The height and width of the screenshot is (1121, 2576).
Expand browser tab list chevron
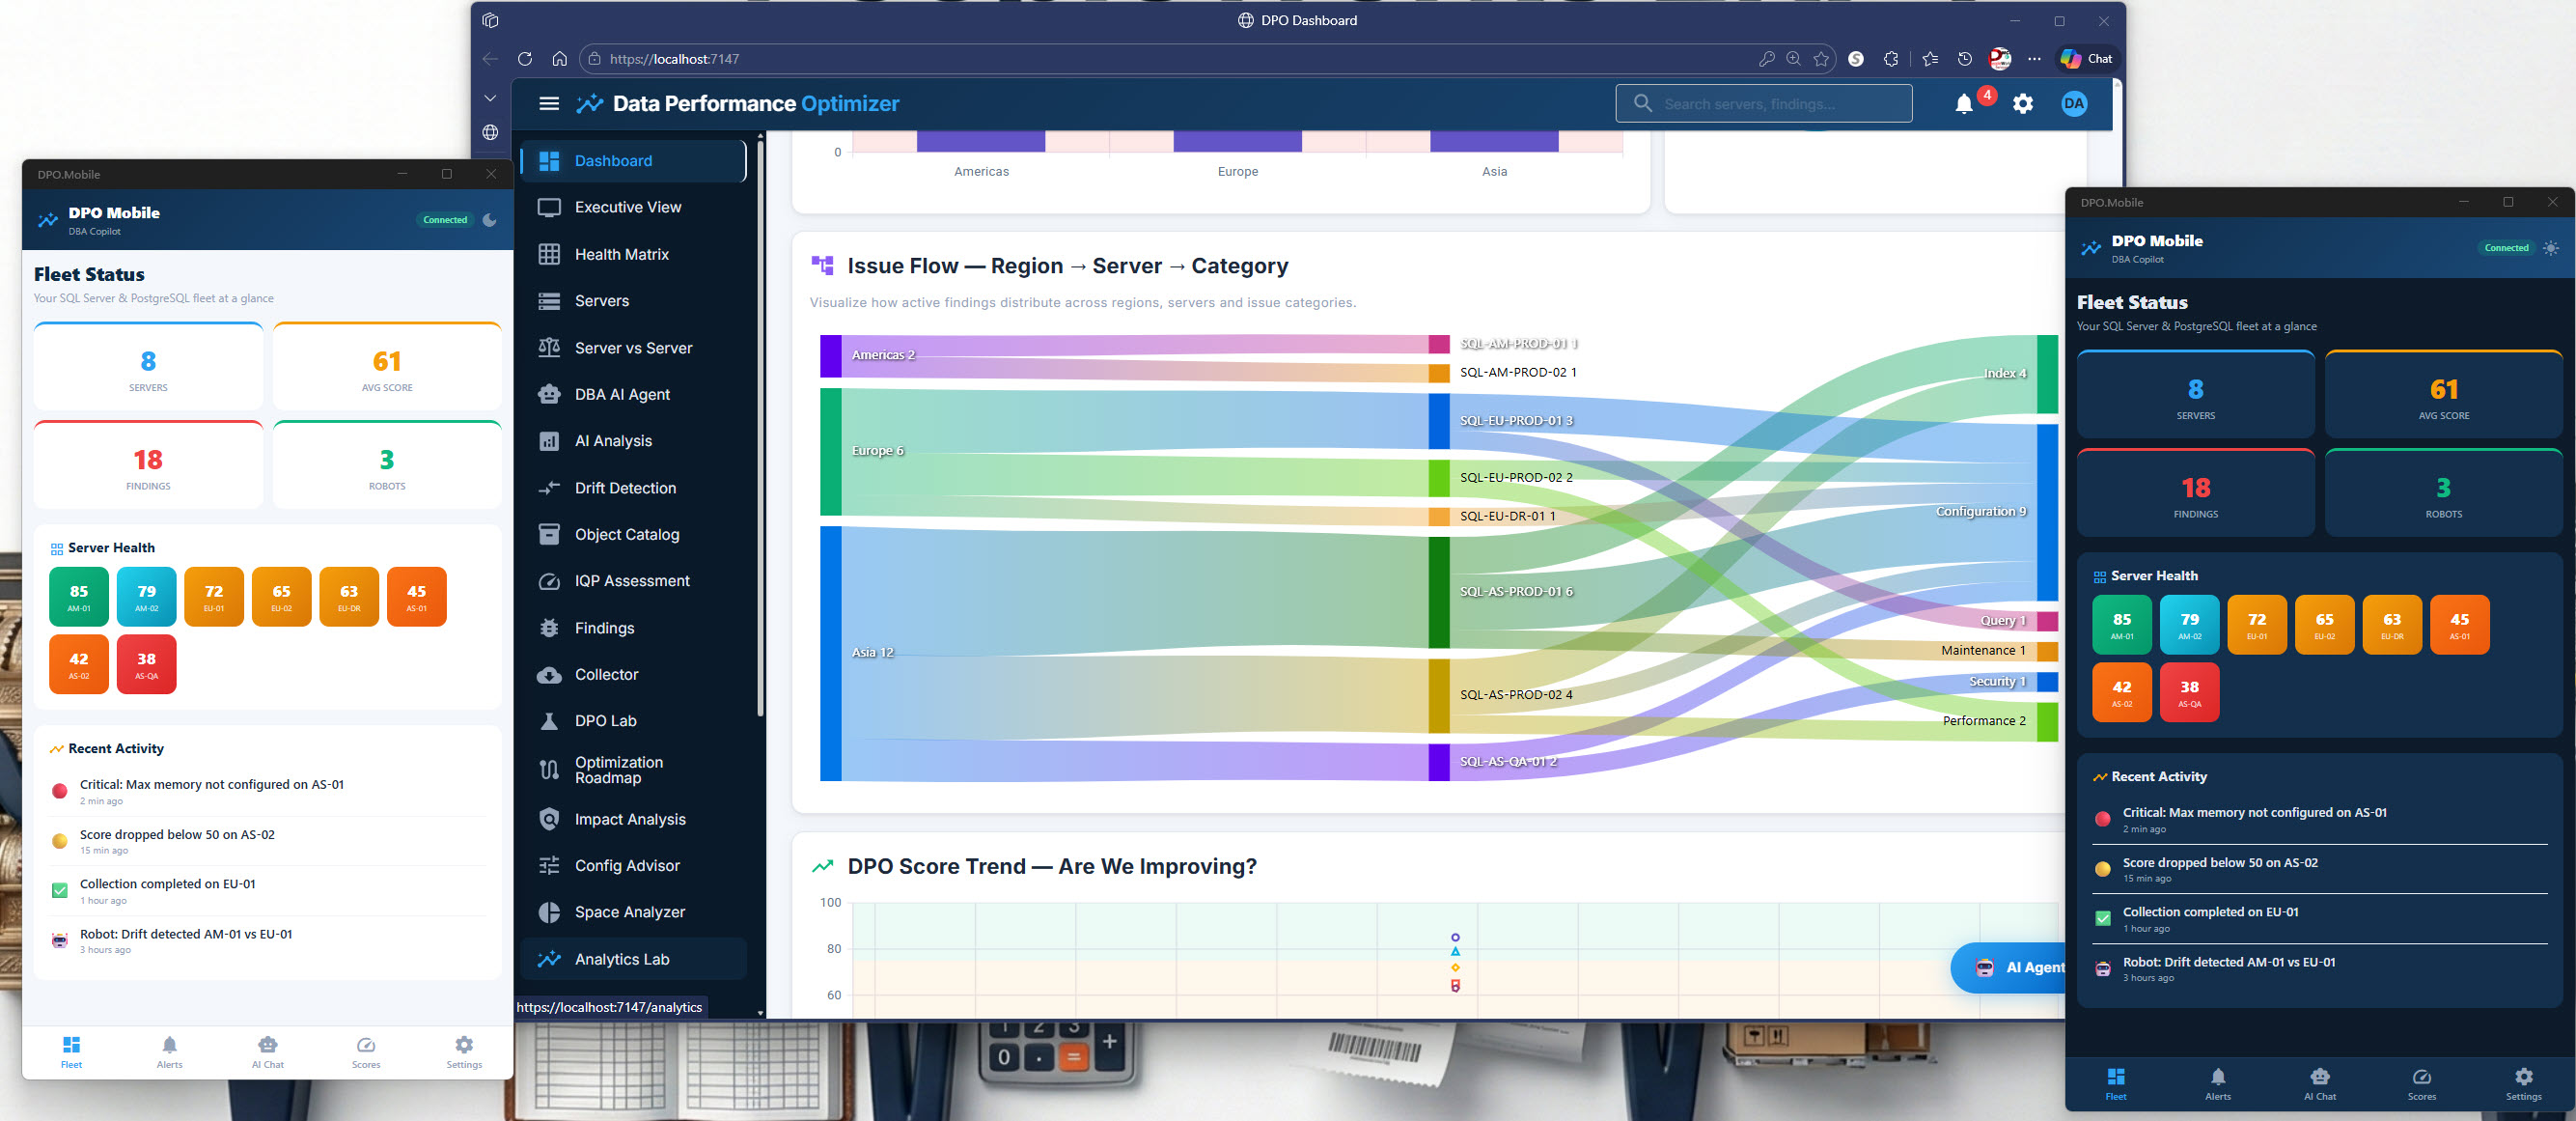(490, 98)
